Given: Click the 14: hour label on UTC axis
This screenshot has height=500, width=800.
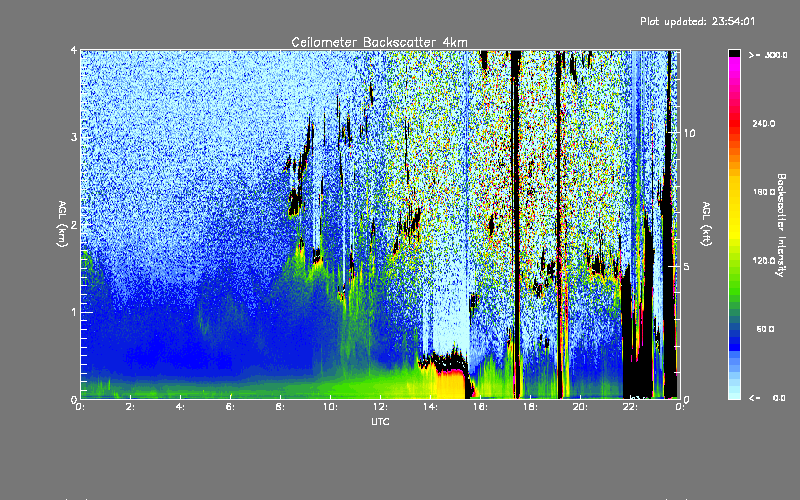Looking at the screenshot, I should tap(430, 407).
